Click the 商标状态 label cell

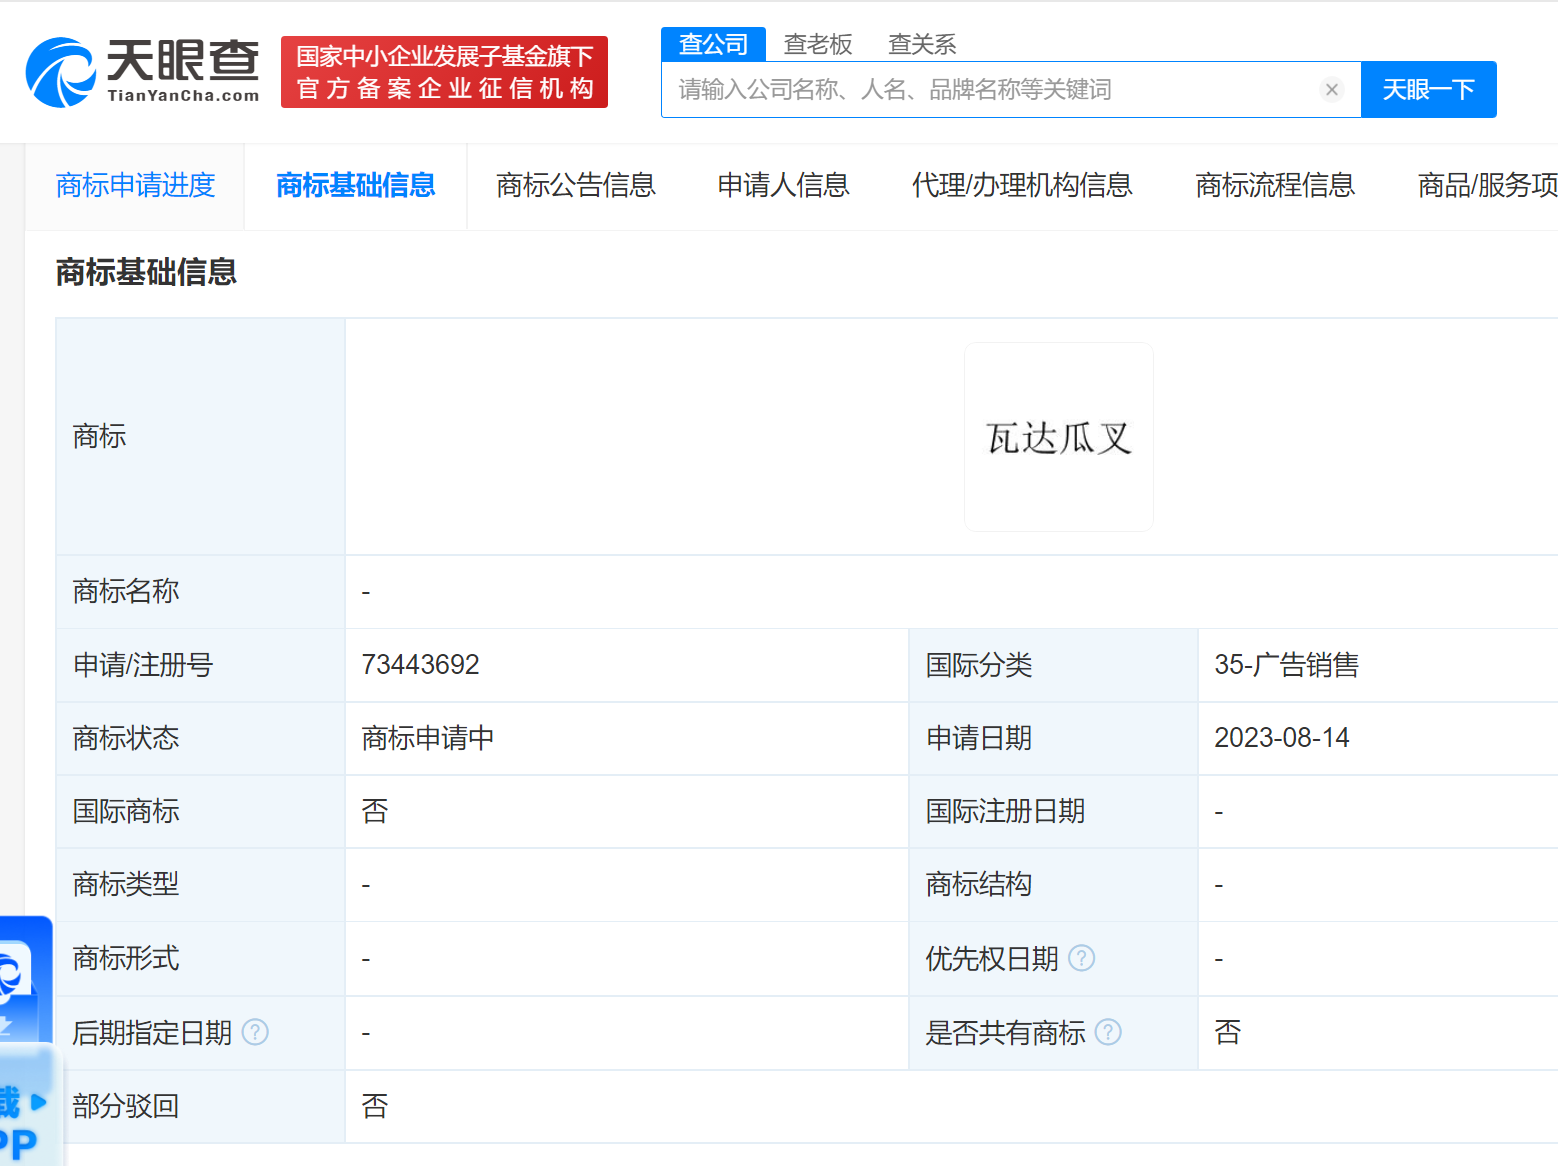(x=201, y=738)
